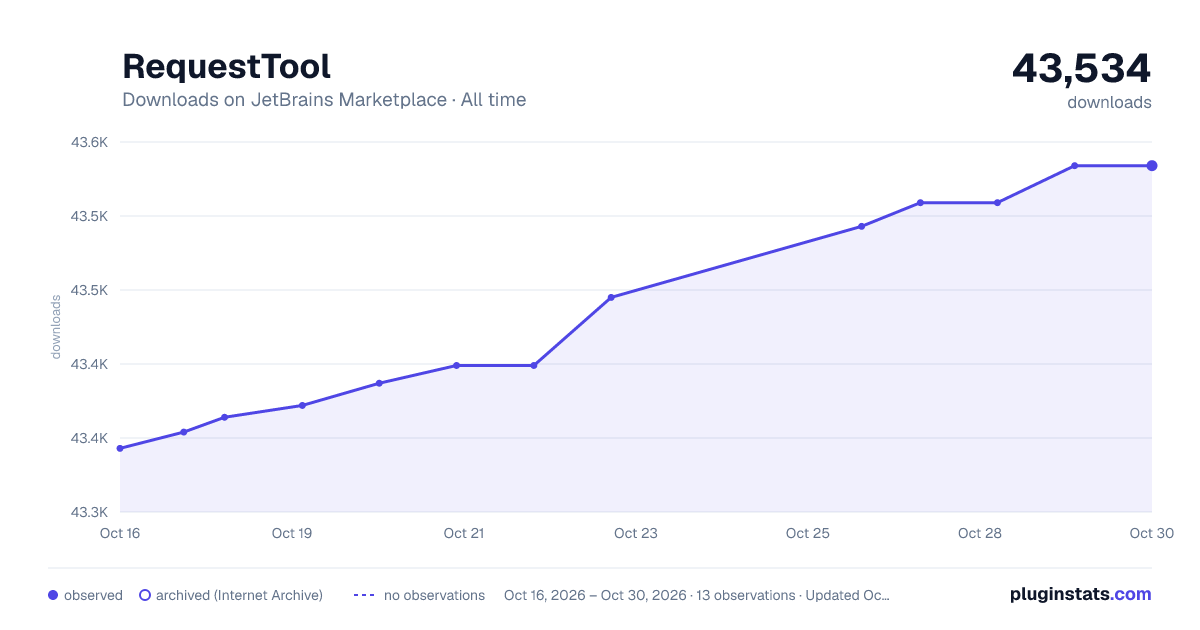1200x630 pixels.
Task: Click the RequestTool chart title
Action: click(x=226, y=66)
